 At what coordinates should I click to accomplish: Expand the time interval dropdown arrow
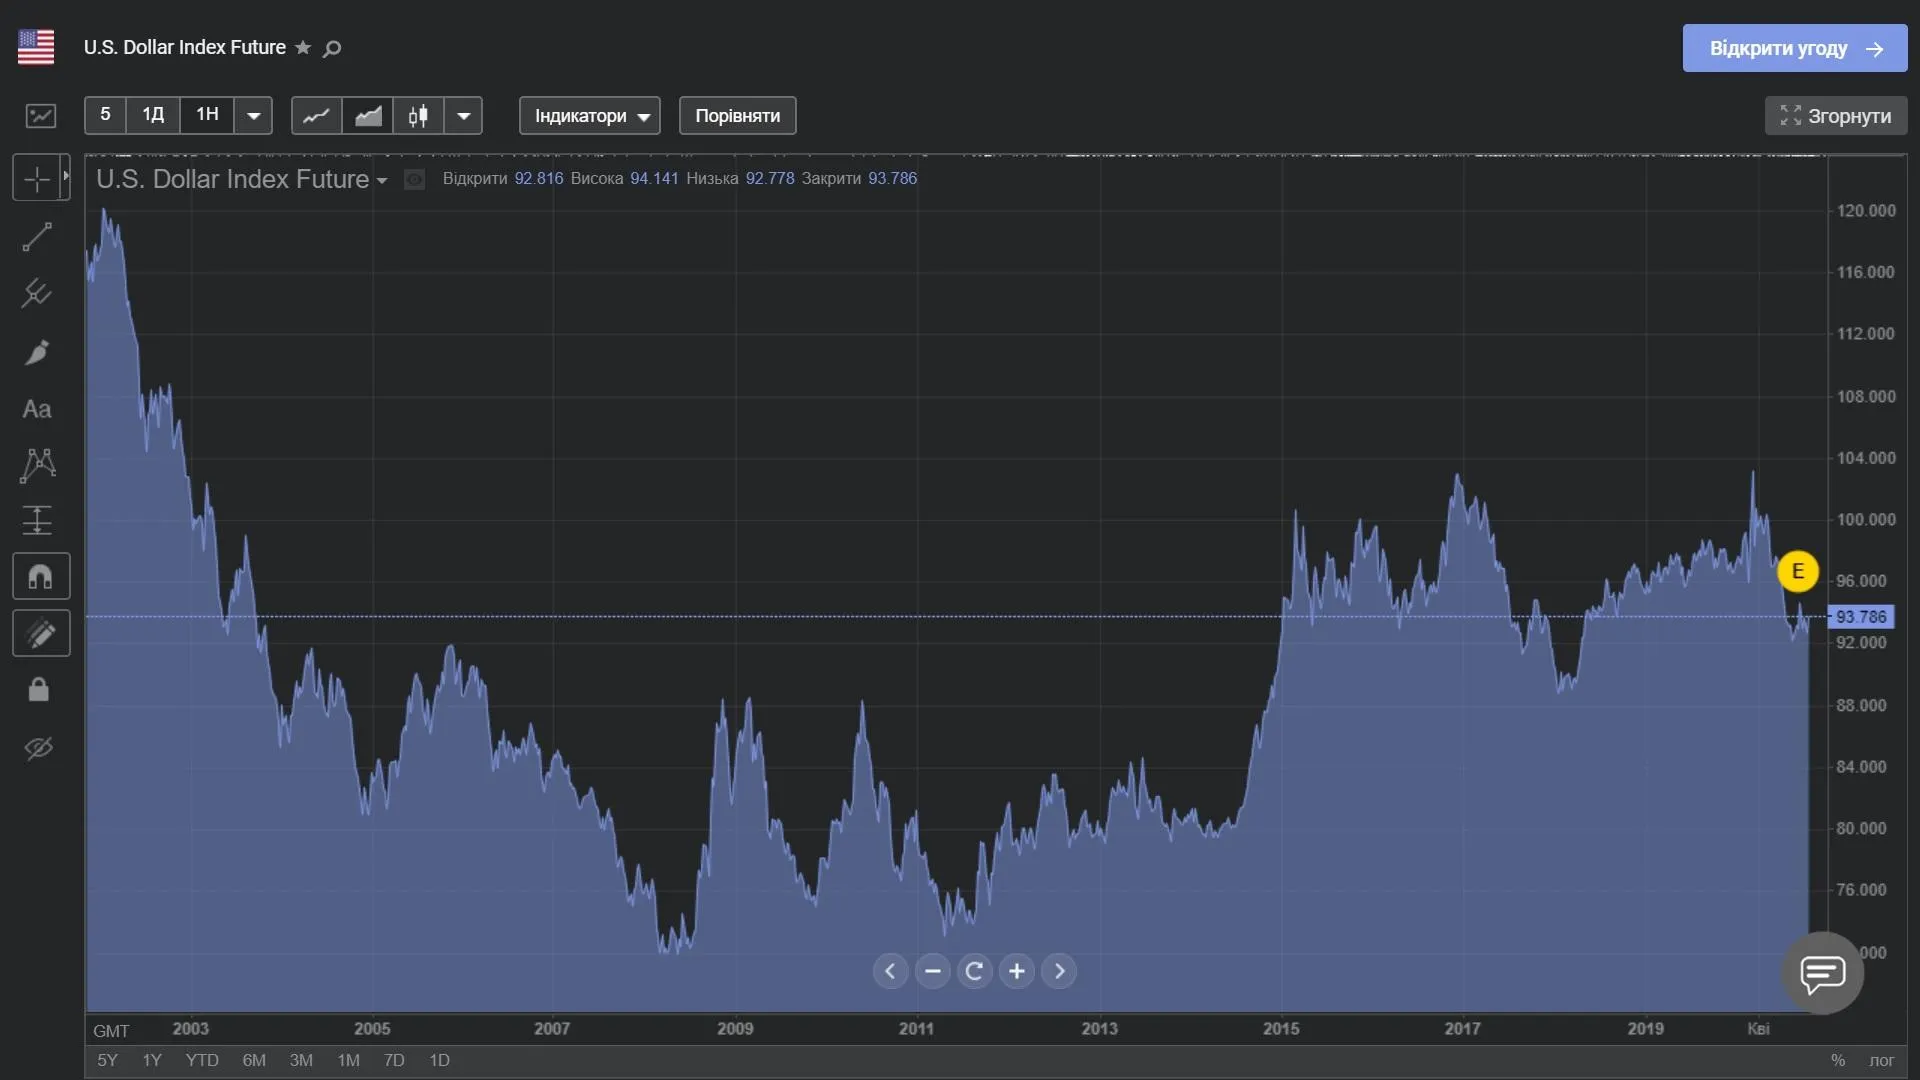tap(254, 116)
